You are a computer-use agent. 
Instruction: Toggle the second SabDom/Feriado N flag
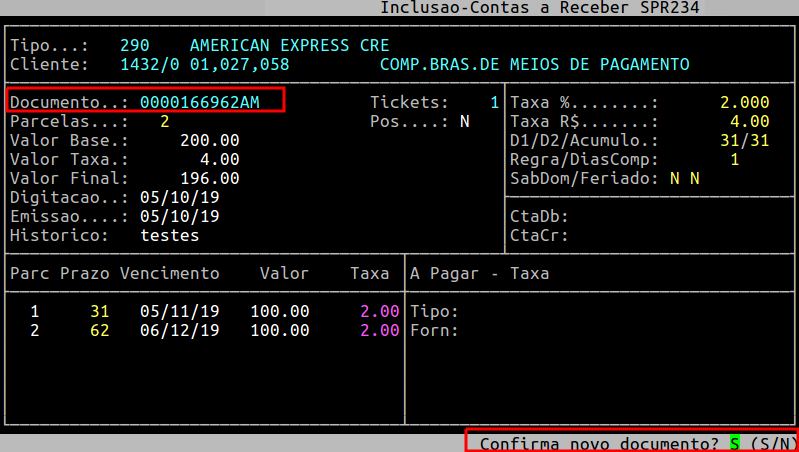(694, 178)
